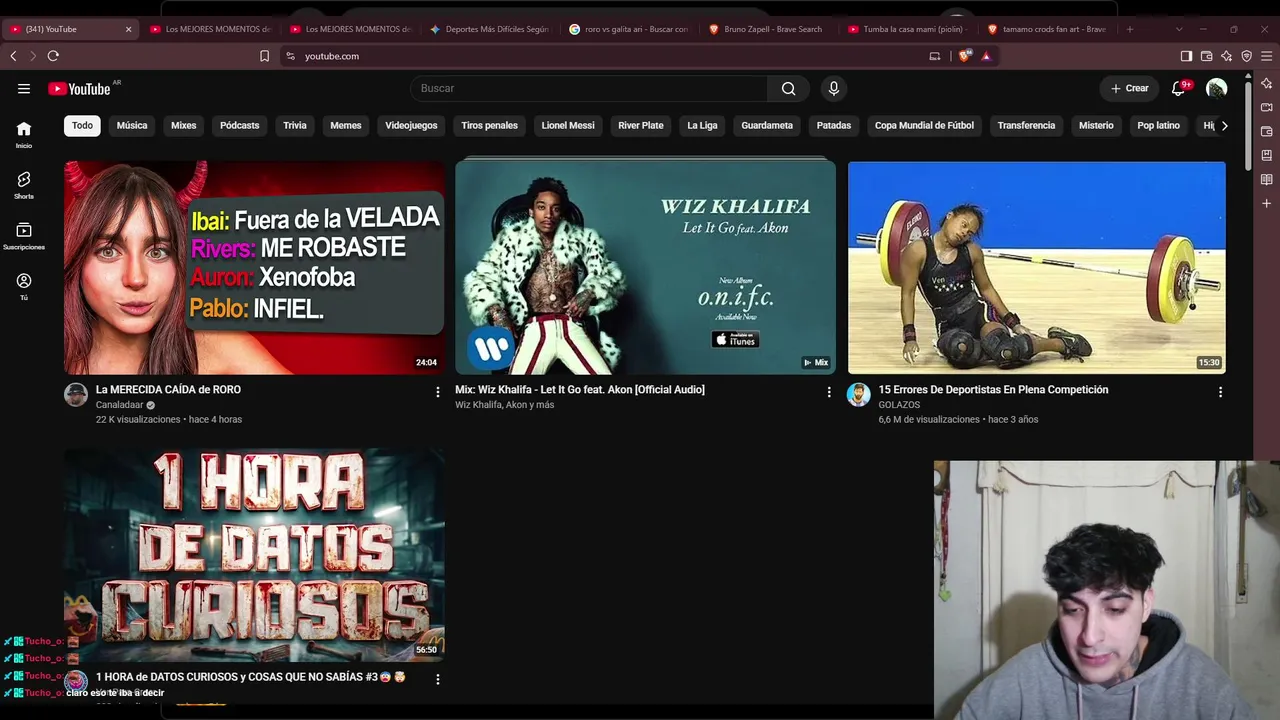Switch to the Deportes Más Difíciles tab
Screen dimensions: 1280x720
point(490,29)
